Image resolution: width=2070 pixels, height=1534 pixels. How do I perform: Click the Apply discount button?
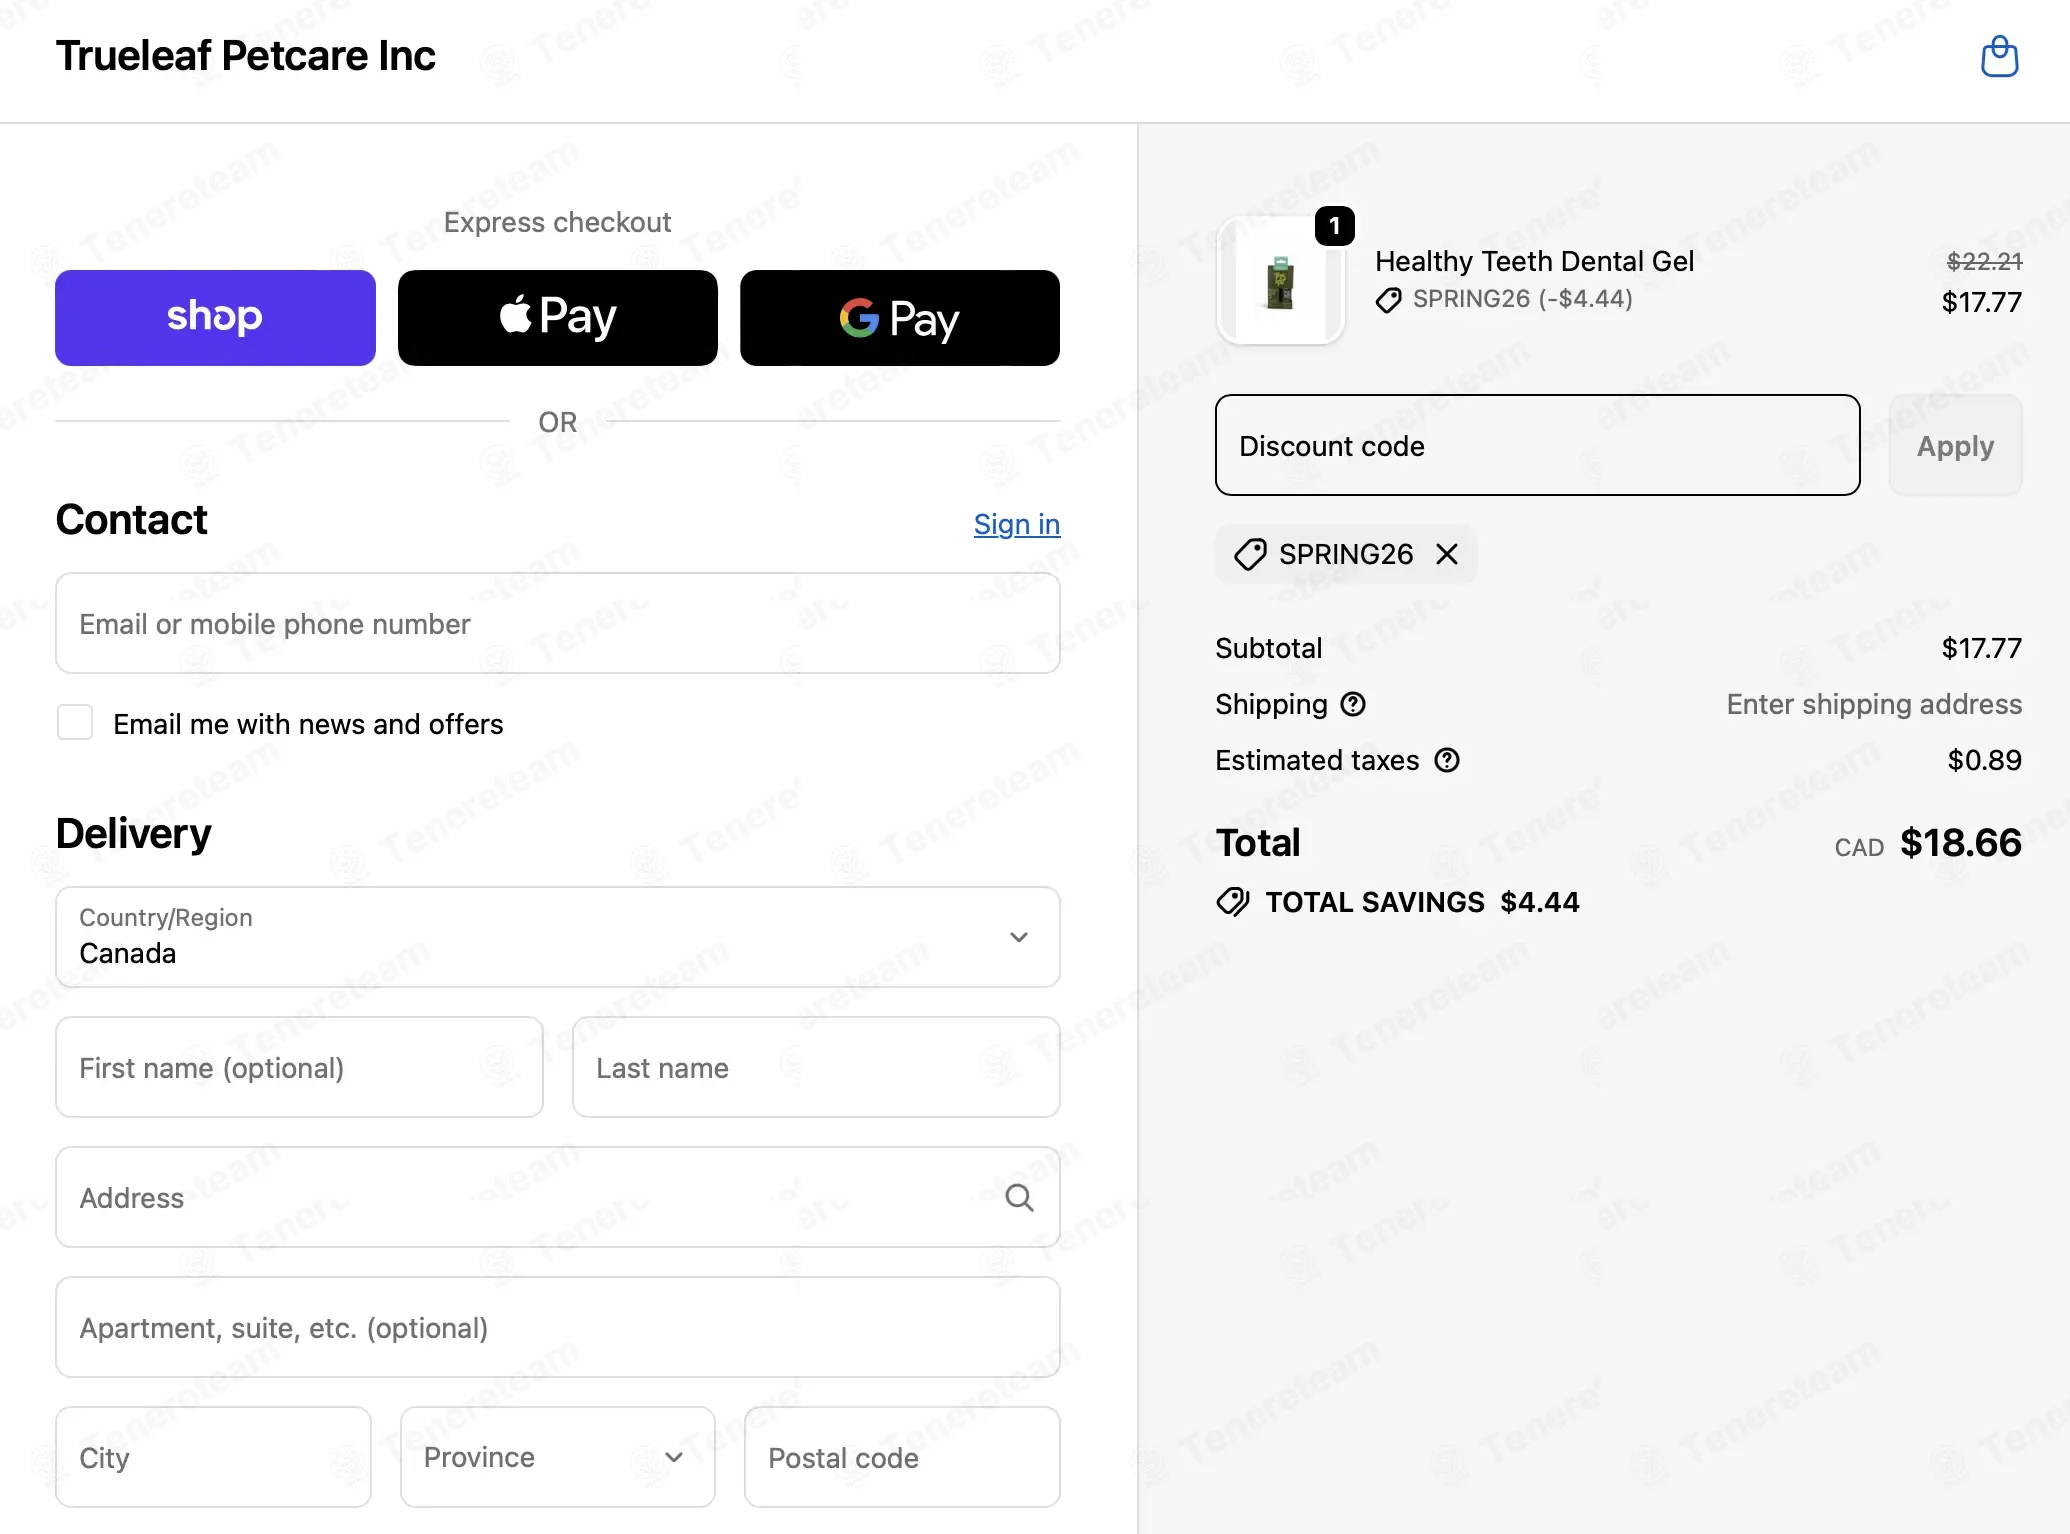[1955, 445]
